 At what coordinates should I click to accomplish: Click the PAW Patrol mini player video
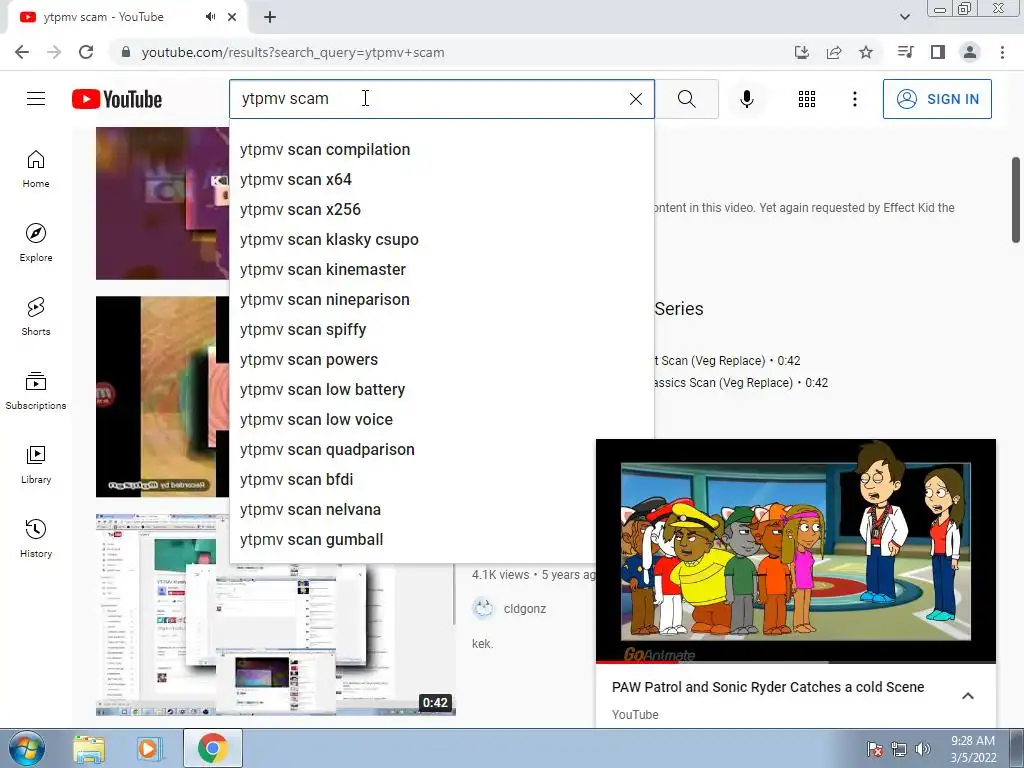click(795, 551)
